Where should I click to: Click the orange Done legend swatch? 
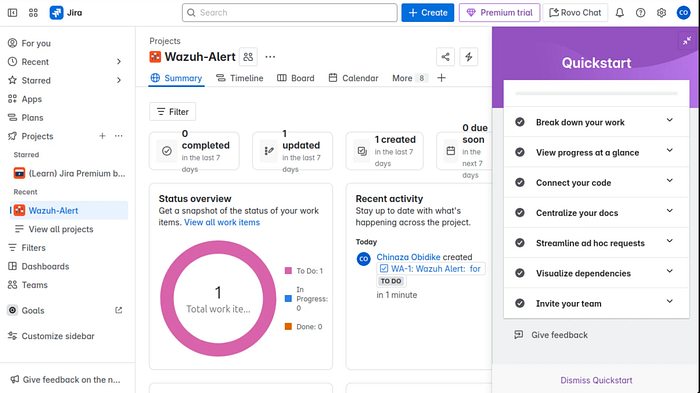[x=288, y=326]
